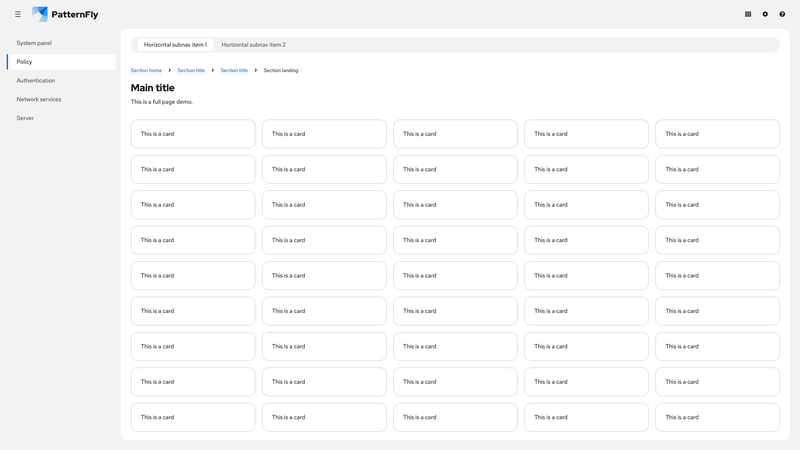
Task: Go to Authentication nav item
Action: [x=62, y=81]
